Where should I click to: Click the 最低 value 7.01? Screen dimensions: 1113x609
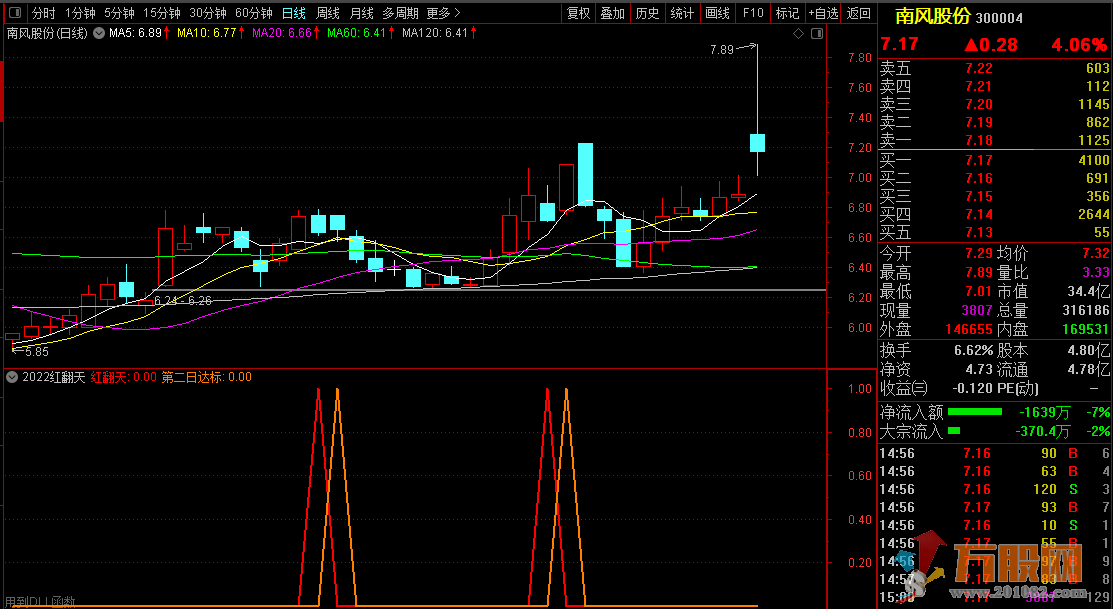pyautogui.click(x=979, y=292)
